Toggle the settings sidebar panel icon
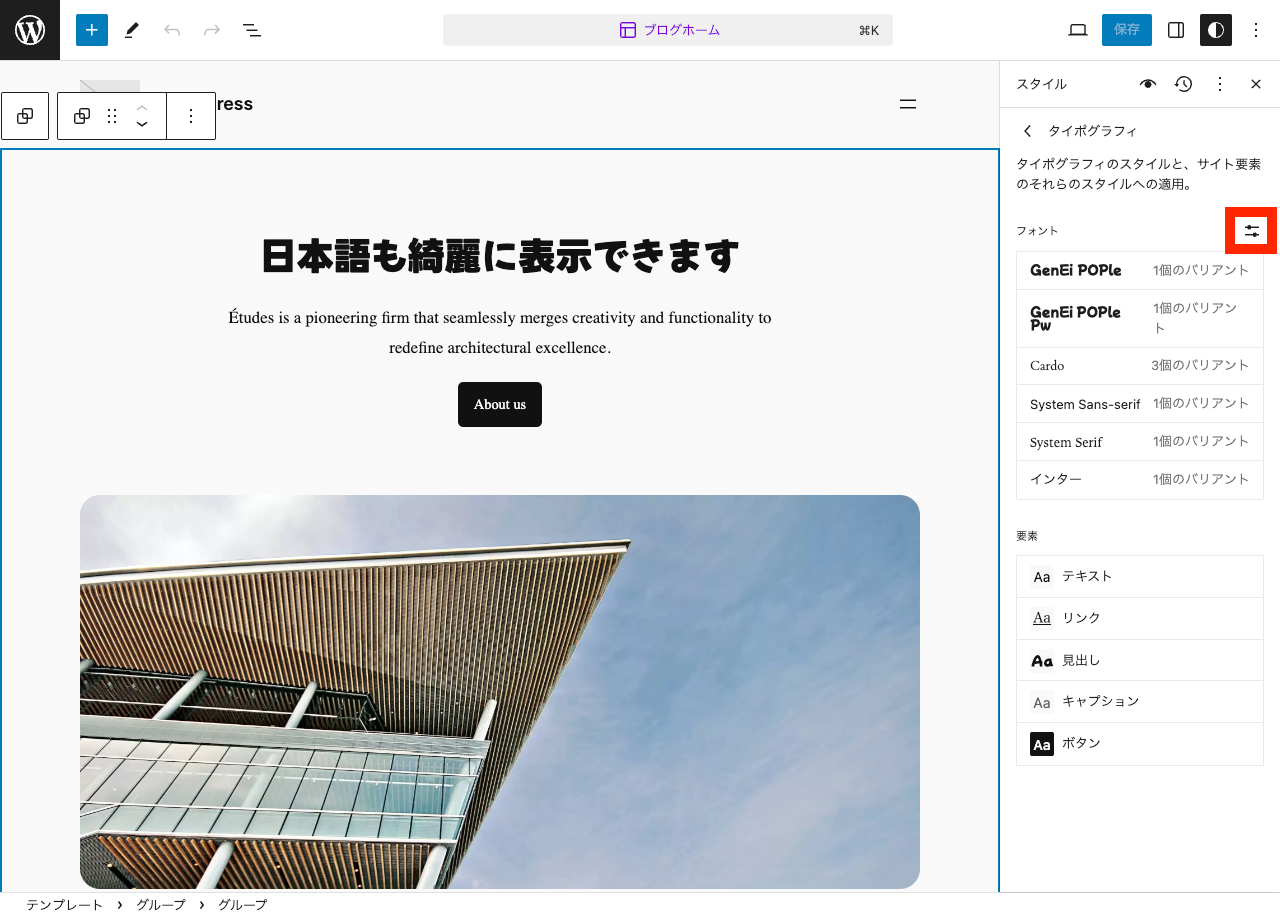1280x916 pixels. point(1176,30)
